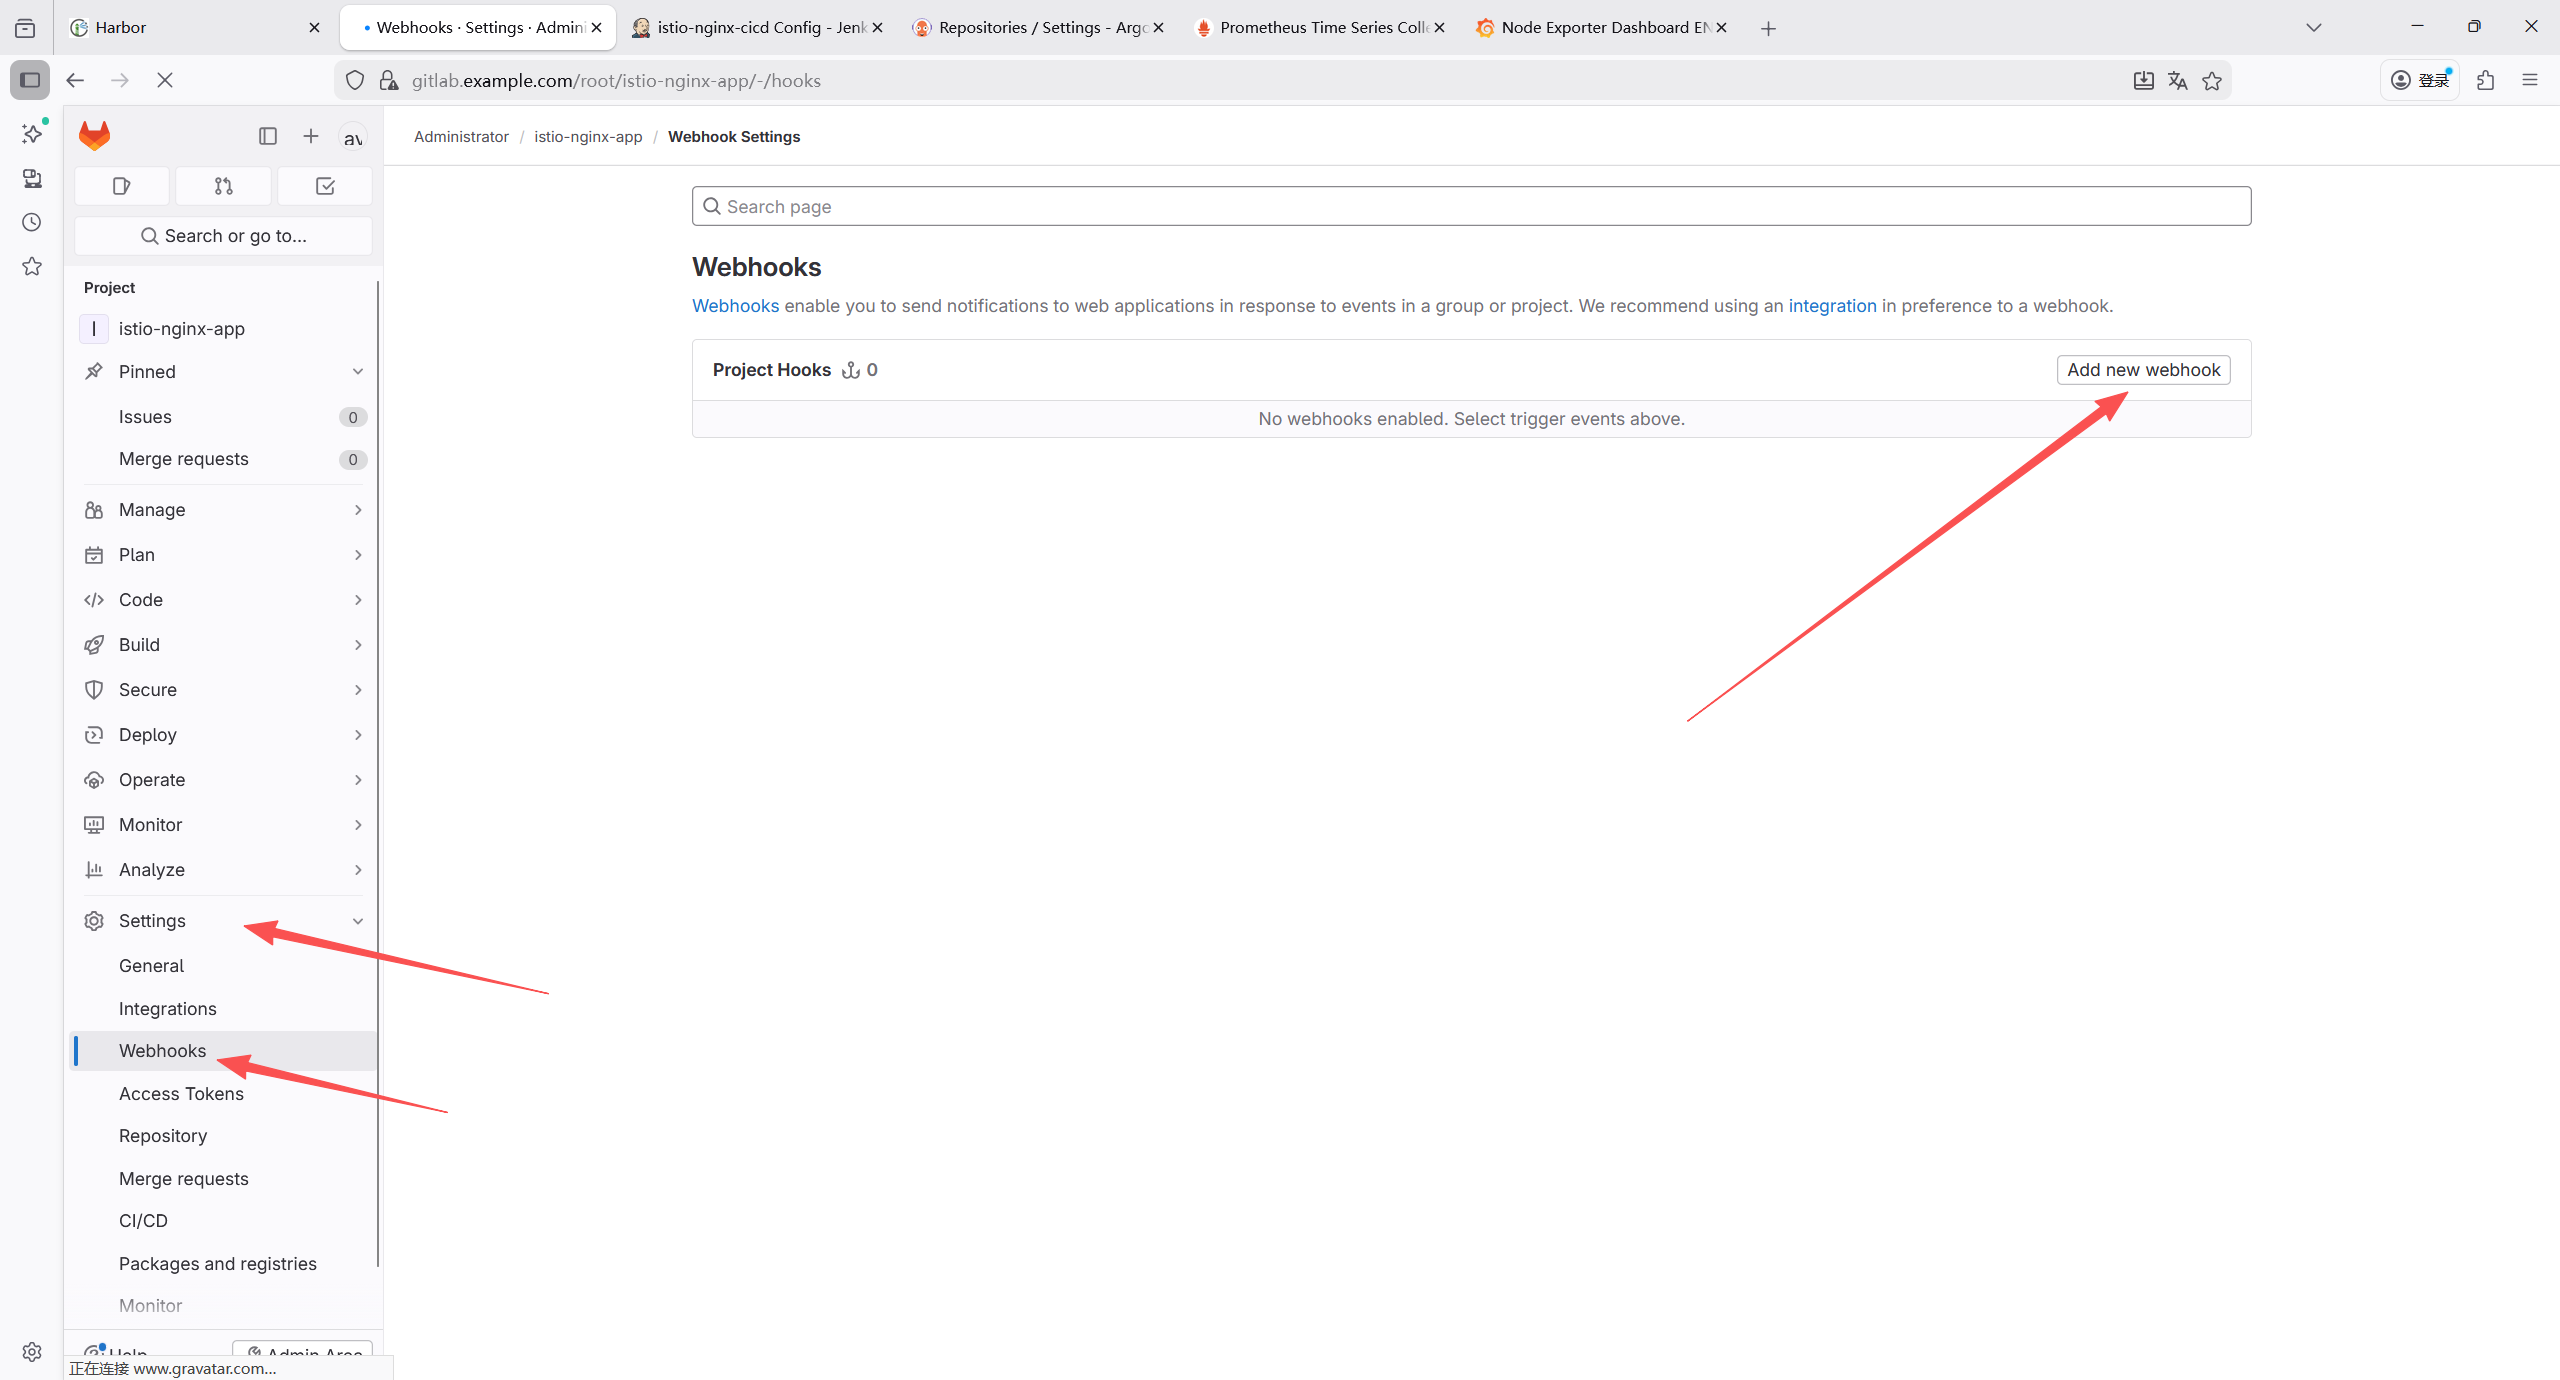Click the Search page input field
Image resolution: width=2560 pixels, height=1380 pixels.
[1470, 207]
